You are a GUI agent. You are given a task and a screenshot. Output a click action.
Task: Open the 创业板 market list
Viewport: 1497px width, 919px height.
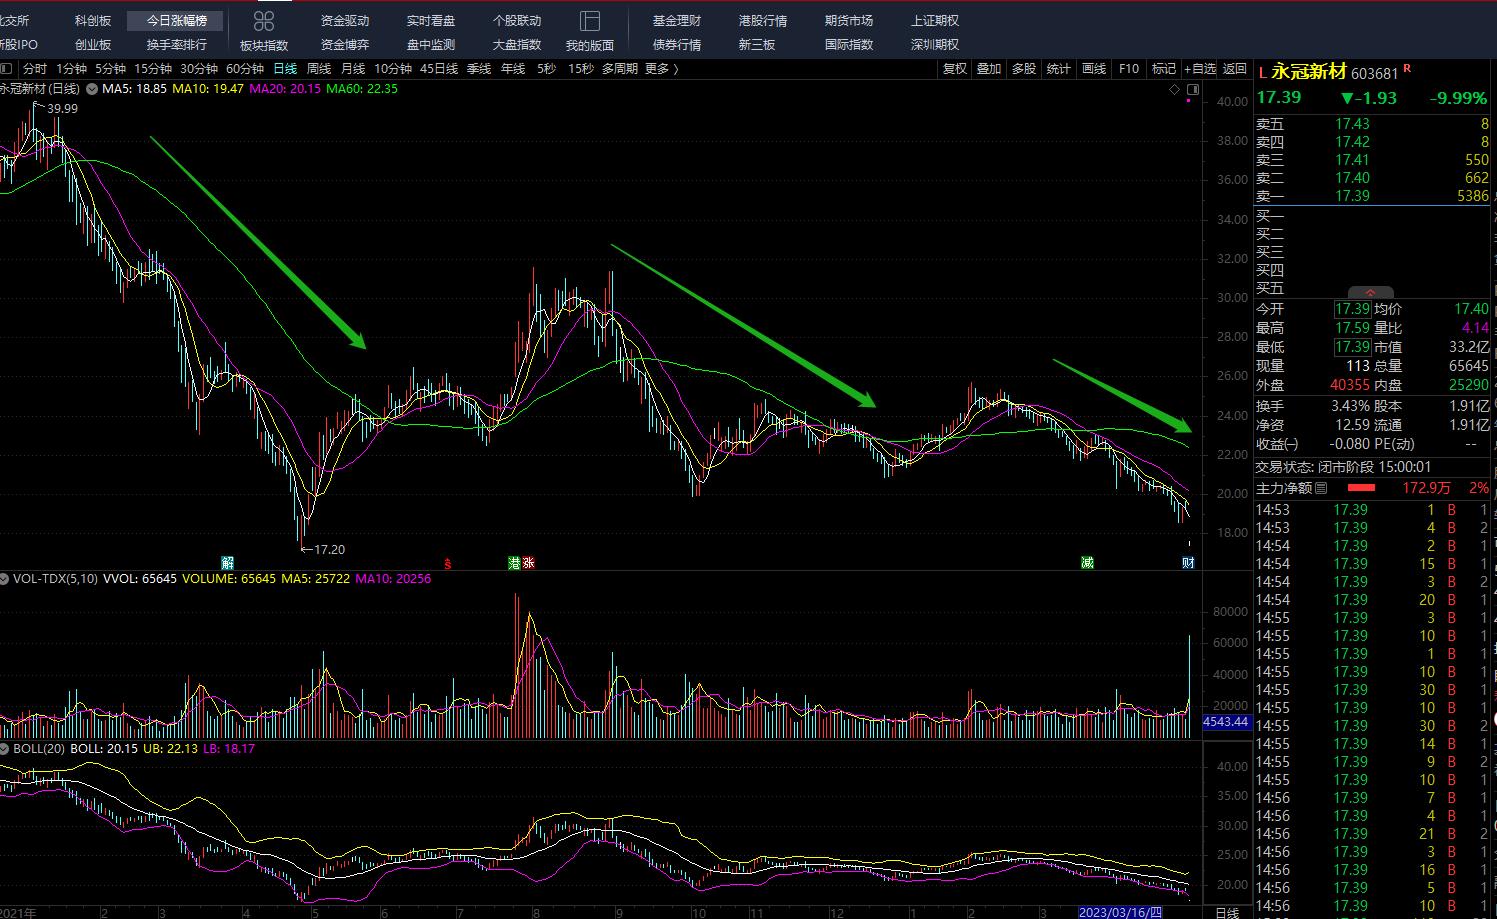(93, 45)
